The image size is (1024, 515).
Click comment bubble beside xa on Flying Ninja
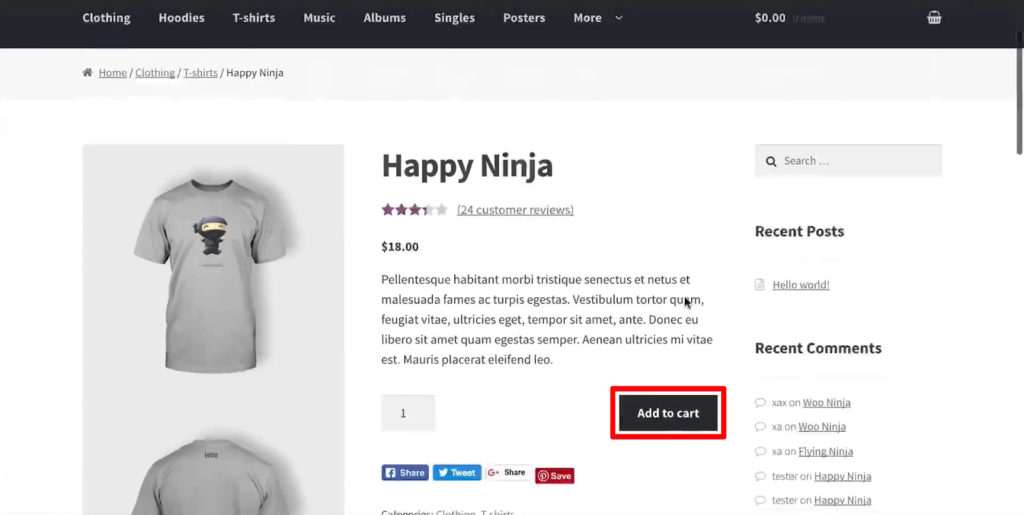760,452
